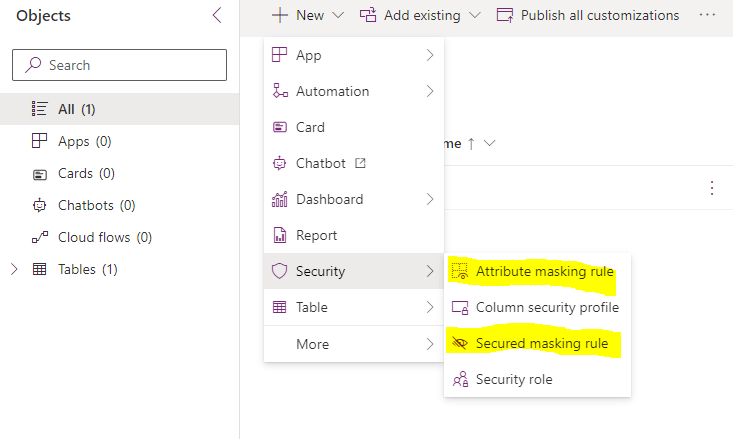Open the toolbar overflow ellipsis menu
This screenshot has height=439, width=733.
point(707,15)
